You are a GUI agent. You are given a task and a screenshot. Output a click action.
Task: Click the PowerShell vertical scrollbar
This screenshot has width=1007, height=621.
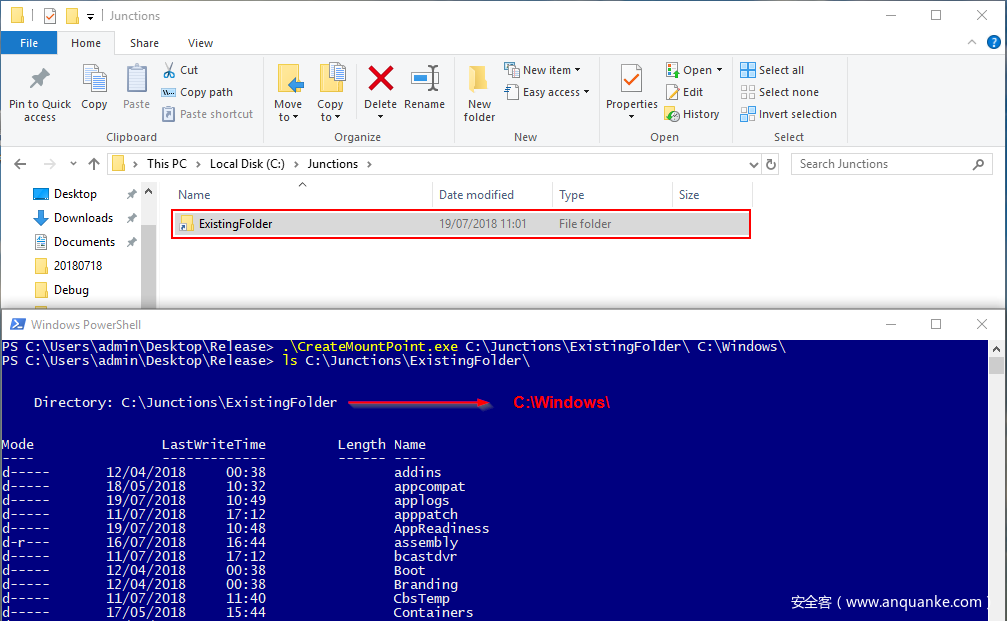tap(996, 480)
